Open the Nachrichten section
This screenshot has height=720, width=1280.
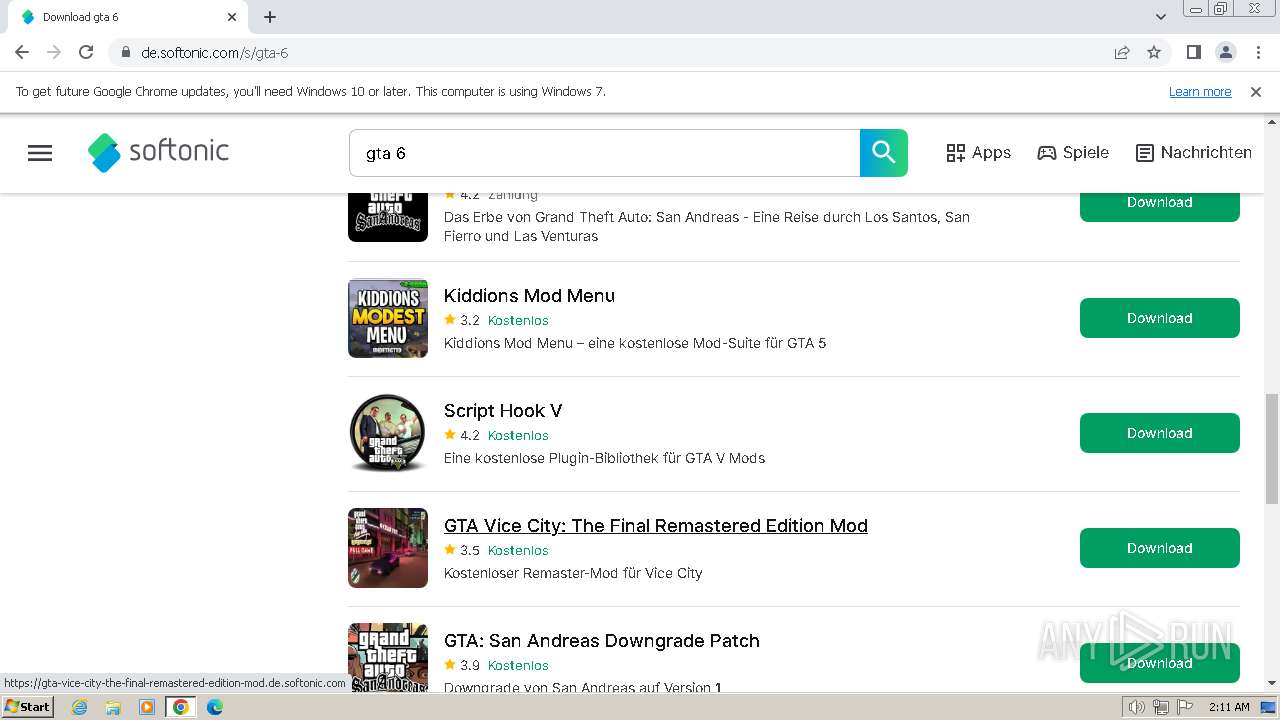click(1194, 153)
